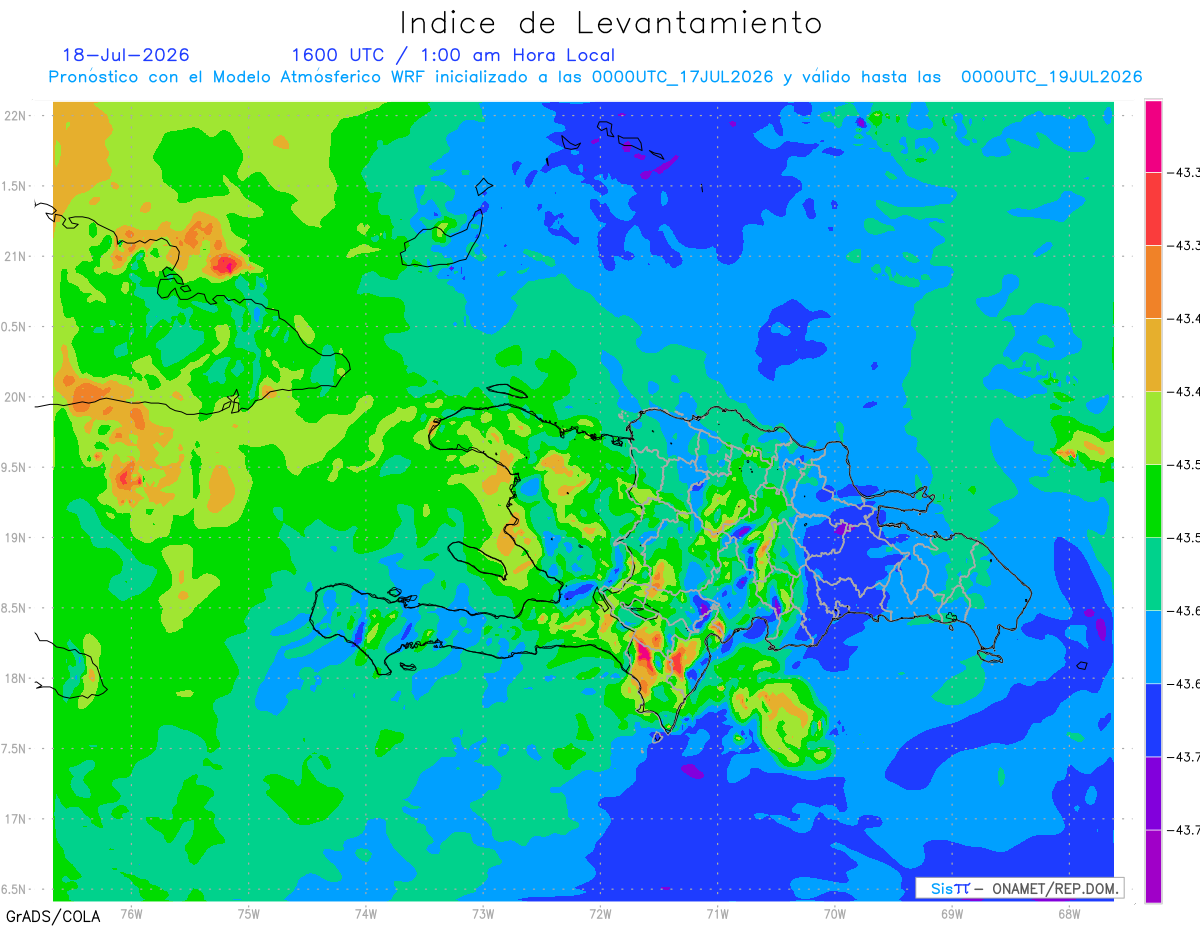Click the '76W' longitude label
This screenshot has height=927, width=1200.
(131, 913)
